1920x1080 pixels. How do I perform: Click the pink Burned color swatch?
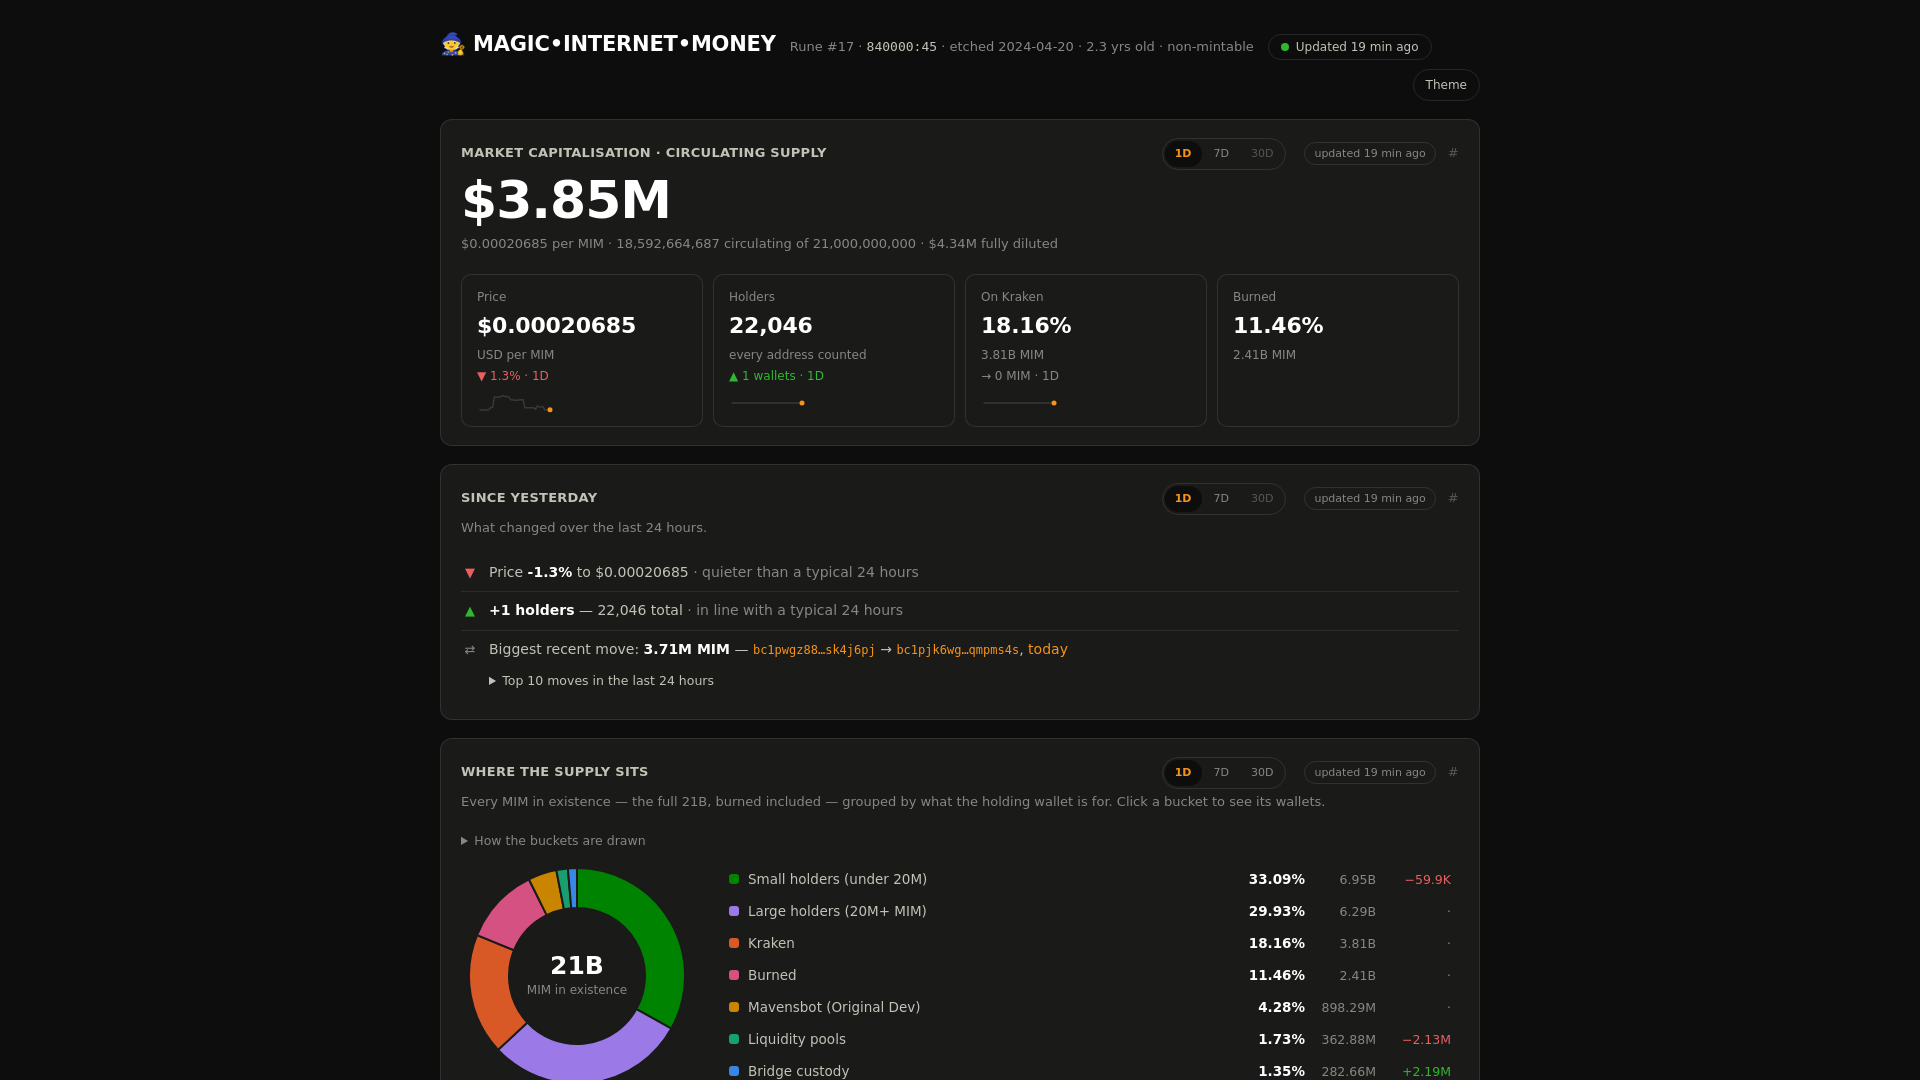click(x=734, y=976)
